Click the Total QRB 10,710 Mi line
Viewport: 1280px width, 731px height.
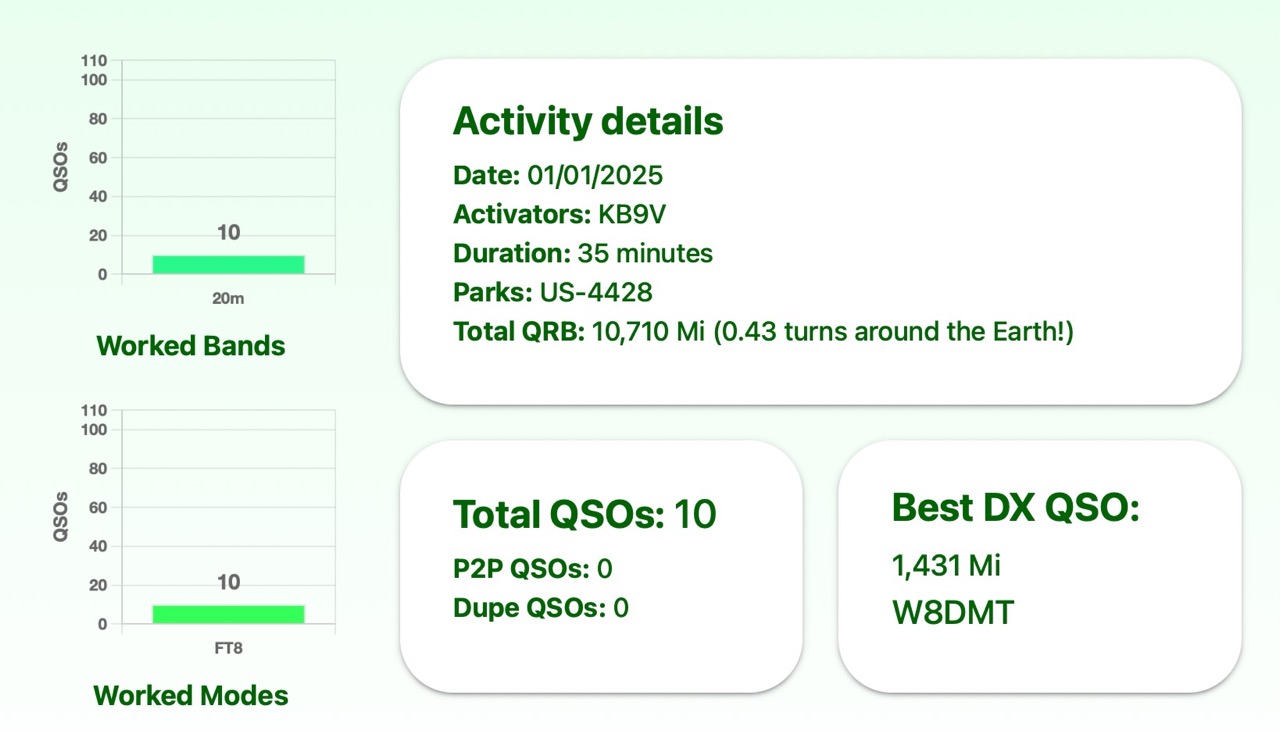tap(763, 331)
